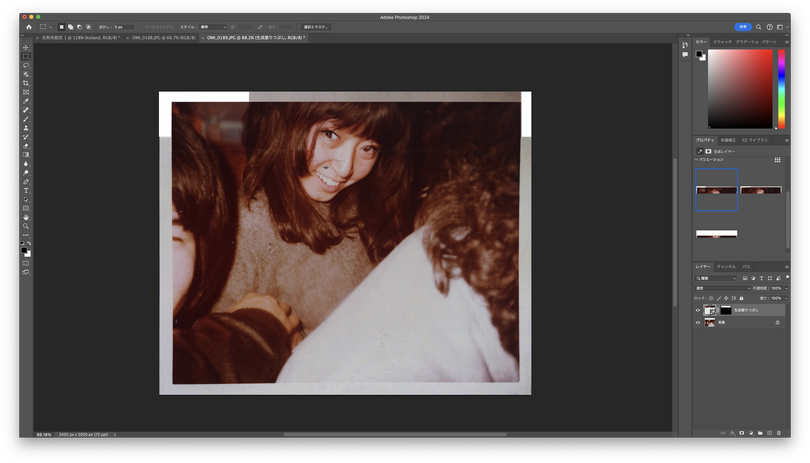Screen dimensions: 810x463
Task: Select the Blur tool
Action: pos(26,164)
